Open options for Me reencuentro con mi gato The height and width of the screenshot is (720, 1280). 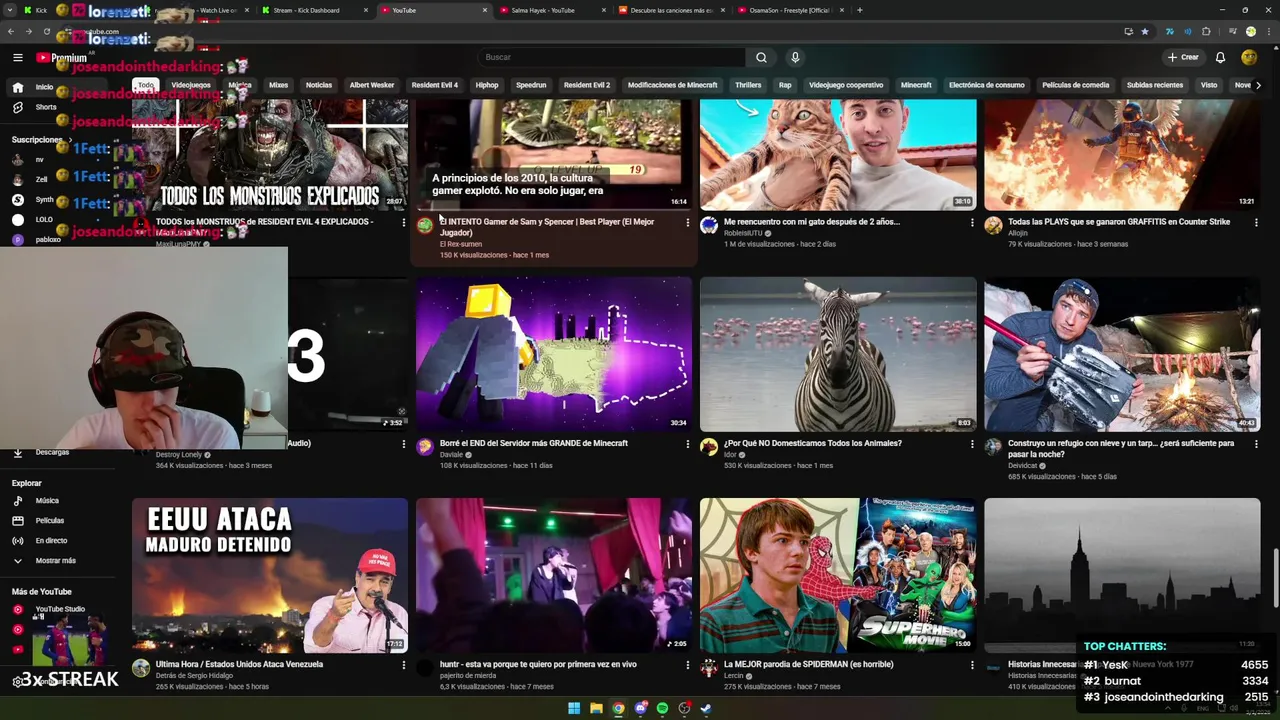tap(972, 222)
